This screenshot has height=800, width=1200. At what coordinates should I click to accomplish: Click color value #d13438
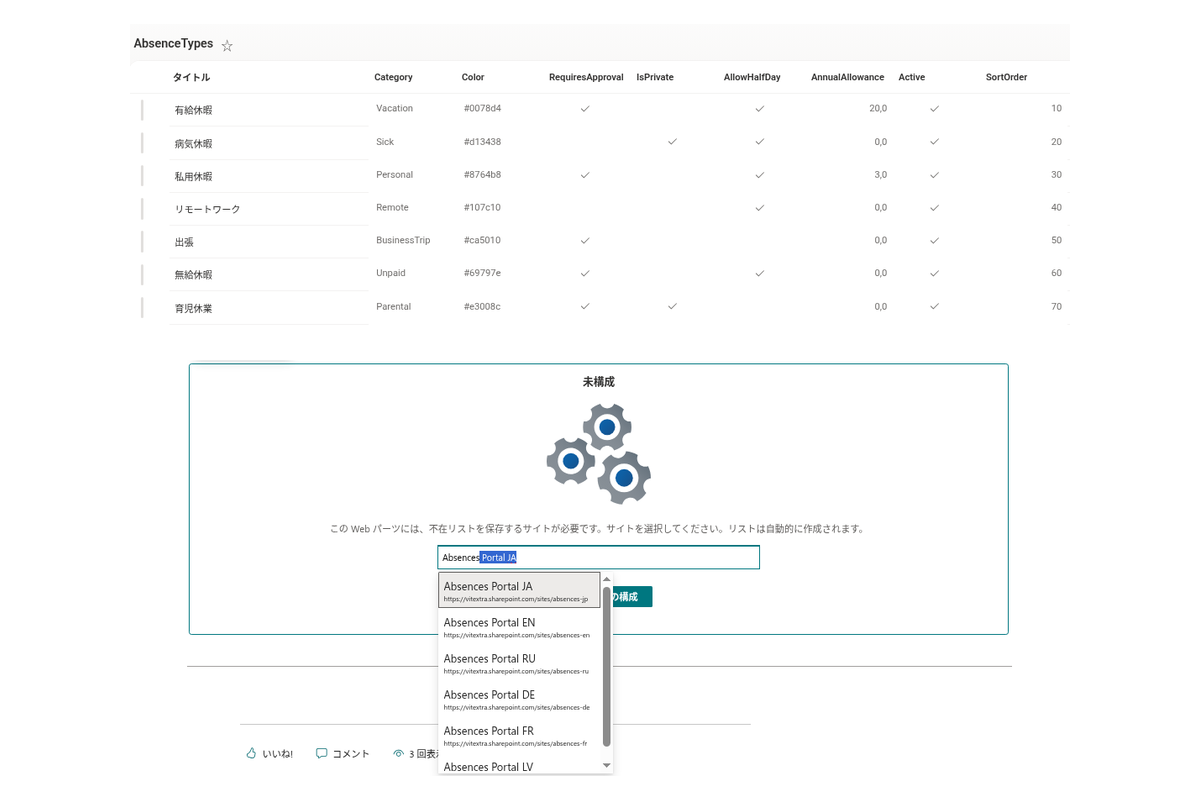482,142
